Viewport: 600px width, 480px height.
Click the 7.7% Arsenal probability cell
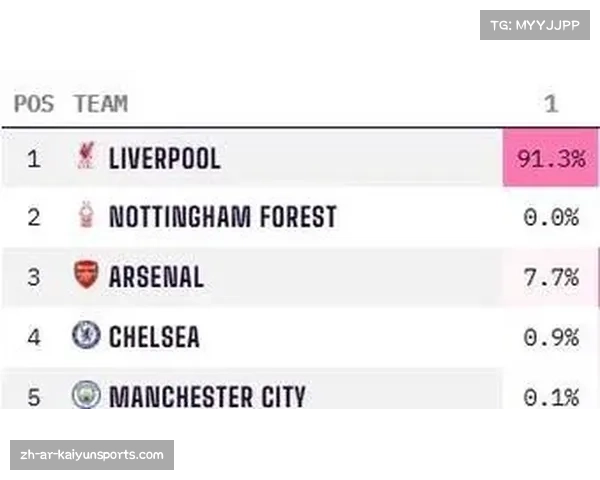(551, 277)
